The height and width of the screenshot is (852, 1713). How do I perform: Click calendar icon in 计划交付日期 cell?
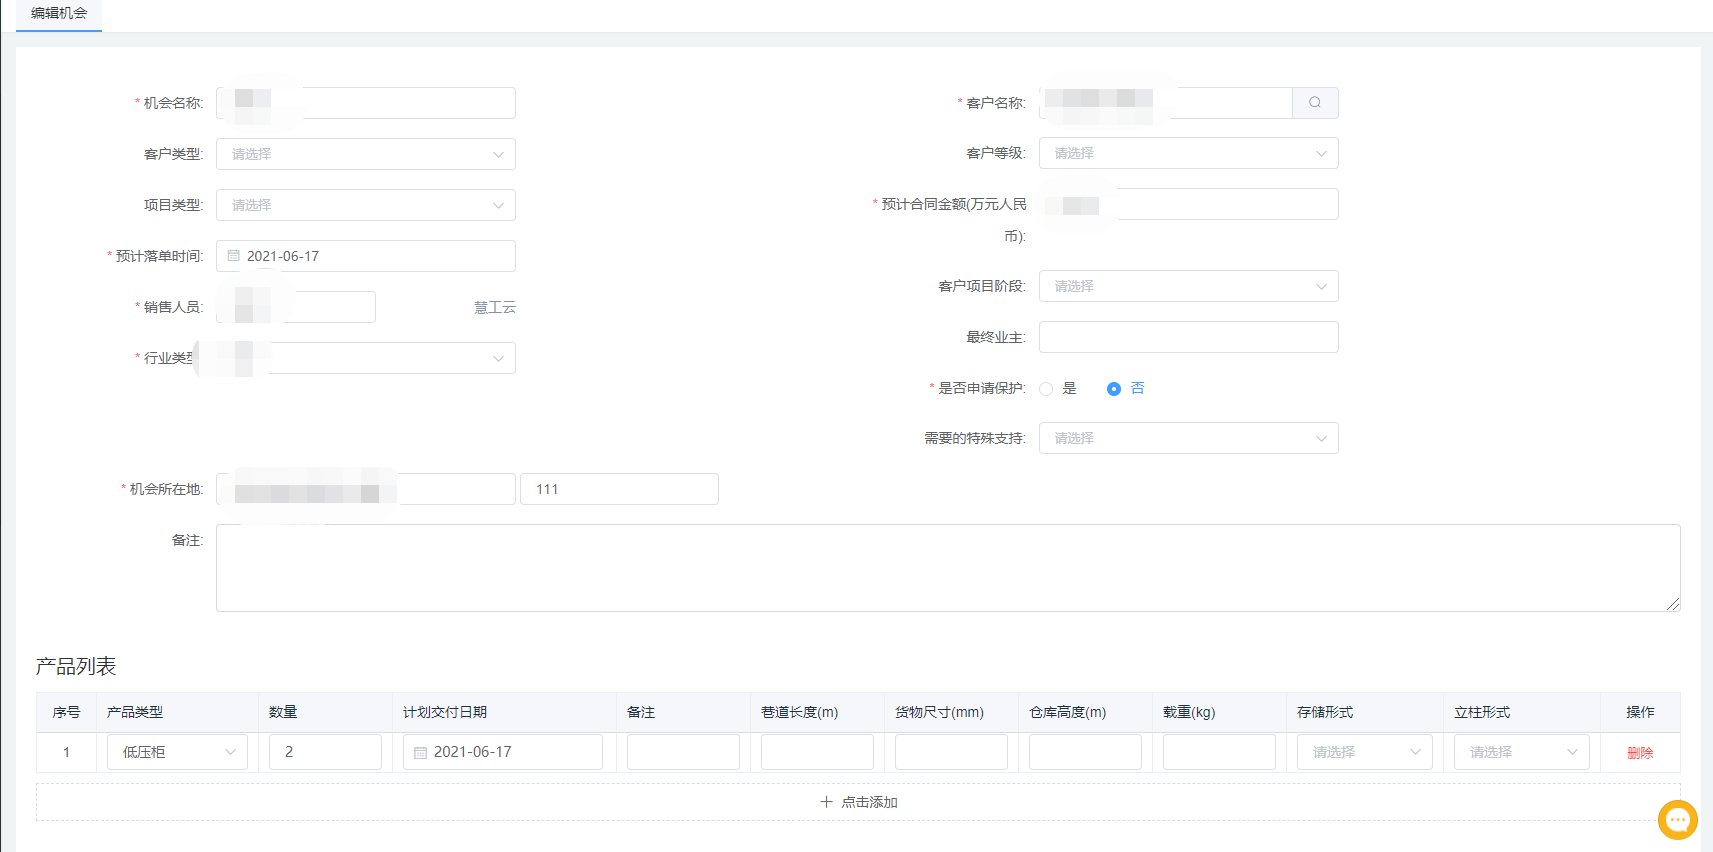click(x=421, y=753)
